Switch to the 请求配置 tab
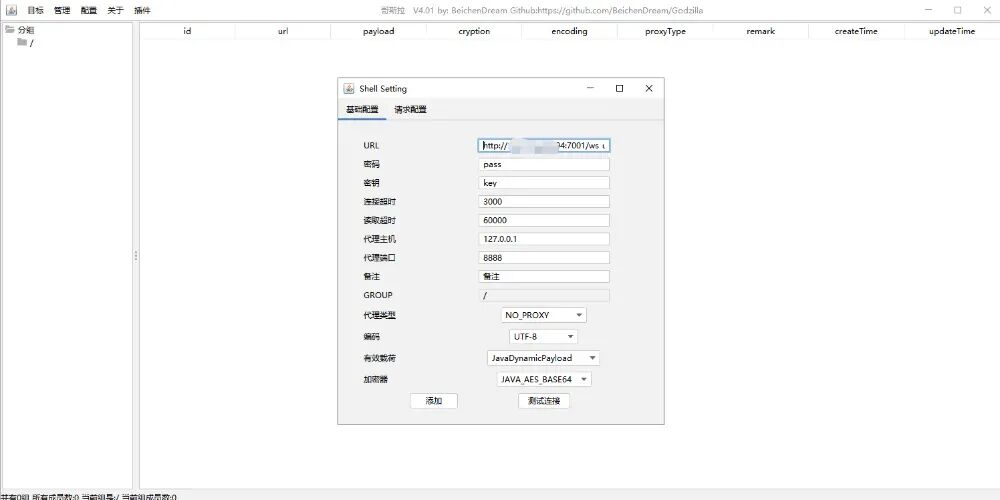The width and height of the screenshot is (1000, 500). [410, 110]
